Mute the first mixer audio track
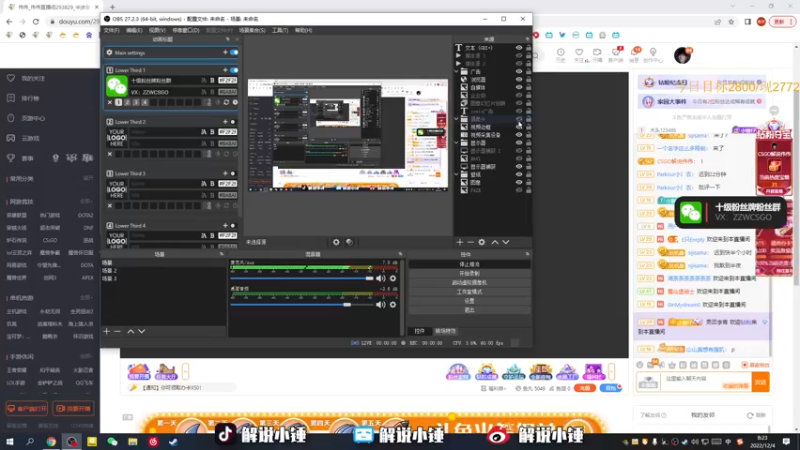 (x=381, y=278)
